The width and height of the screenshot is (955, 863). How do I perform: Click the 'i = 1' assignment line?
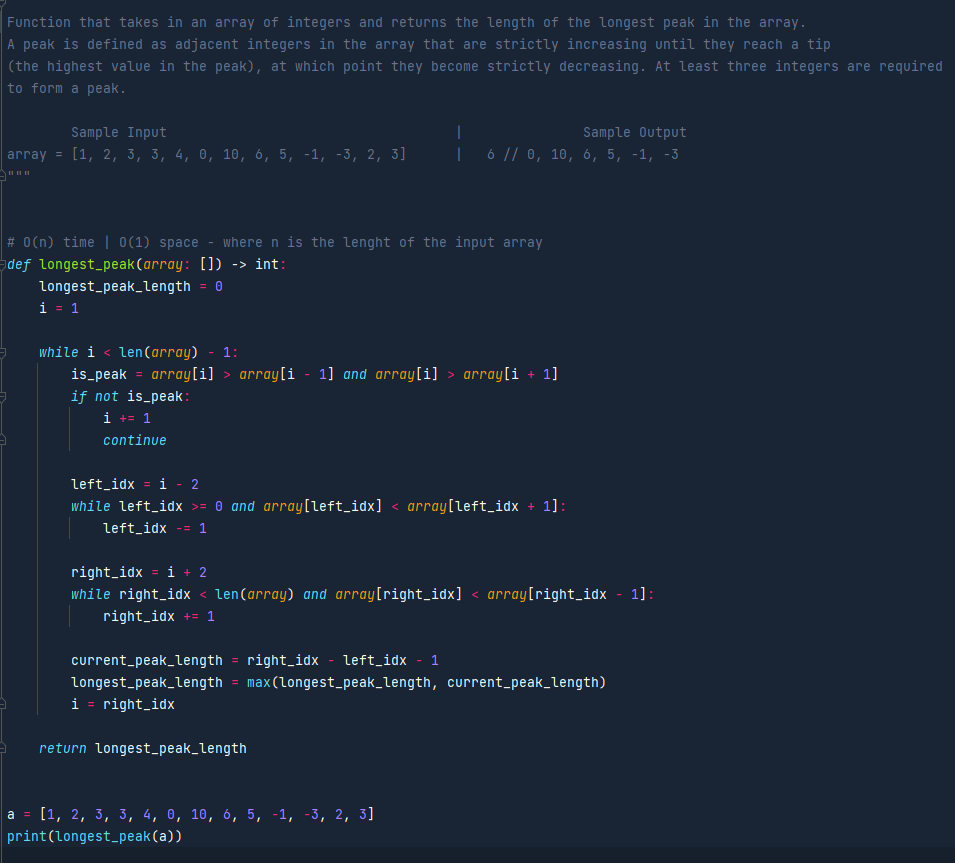tap(59, 308)
